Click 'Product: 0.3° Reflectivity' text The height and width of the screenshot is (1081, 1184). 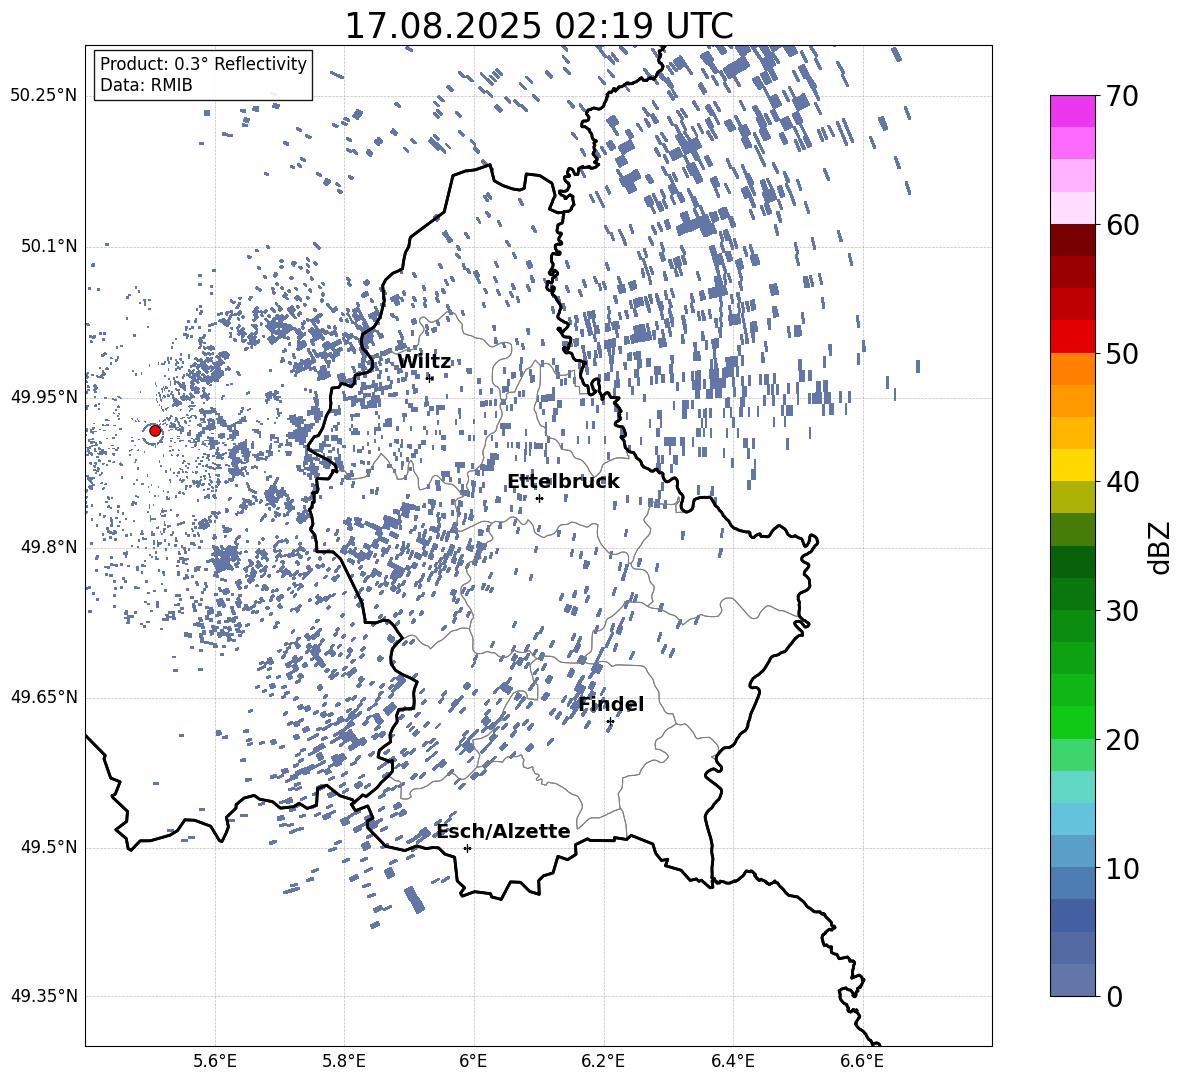click(203, 64)
